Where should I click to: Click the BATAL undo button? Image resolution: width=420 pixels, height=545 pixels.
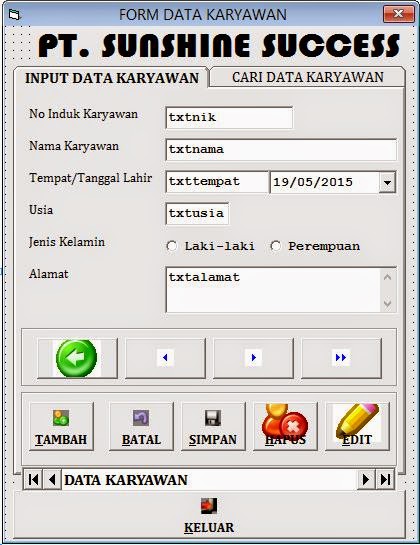click(141, 426)
